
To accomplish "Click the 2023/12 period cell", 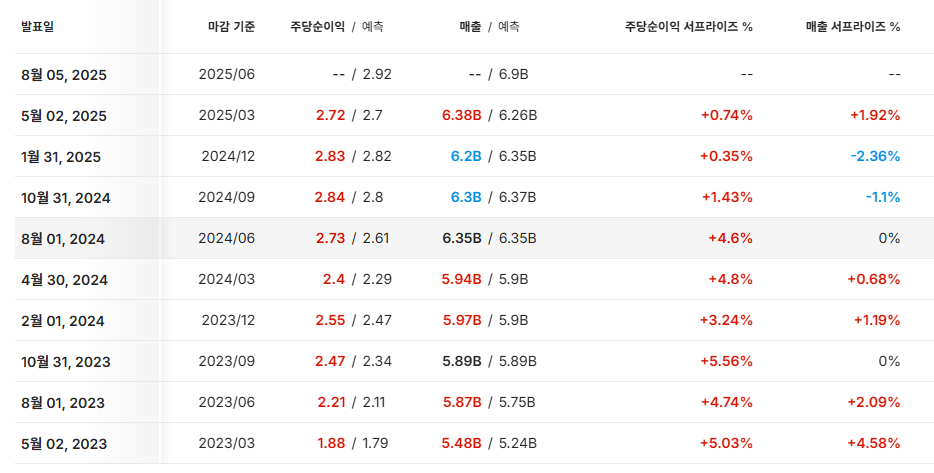I will click(x=228, y=320).
